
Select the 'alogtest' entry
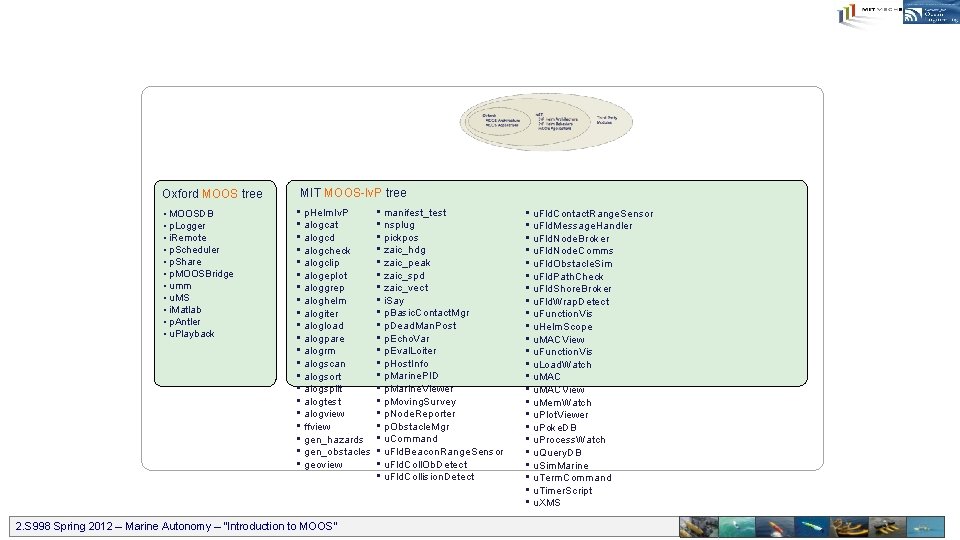click(323, 402)
